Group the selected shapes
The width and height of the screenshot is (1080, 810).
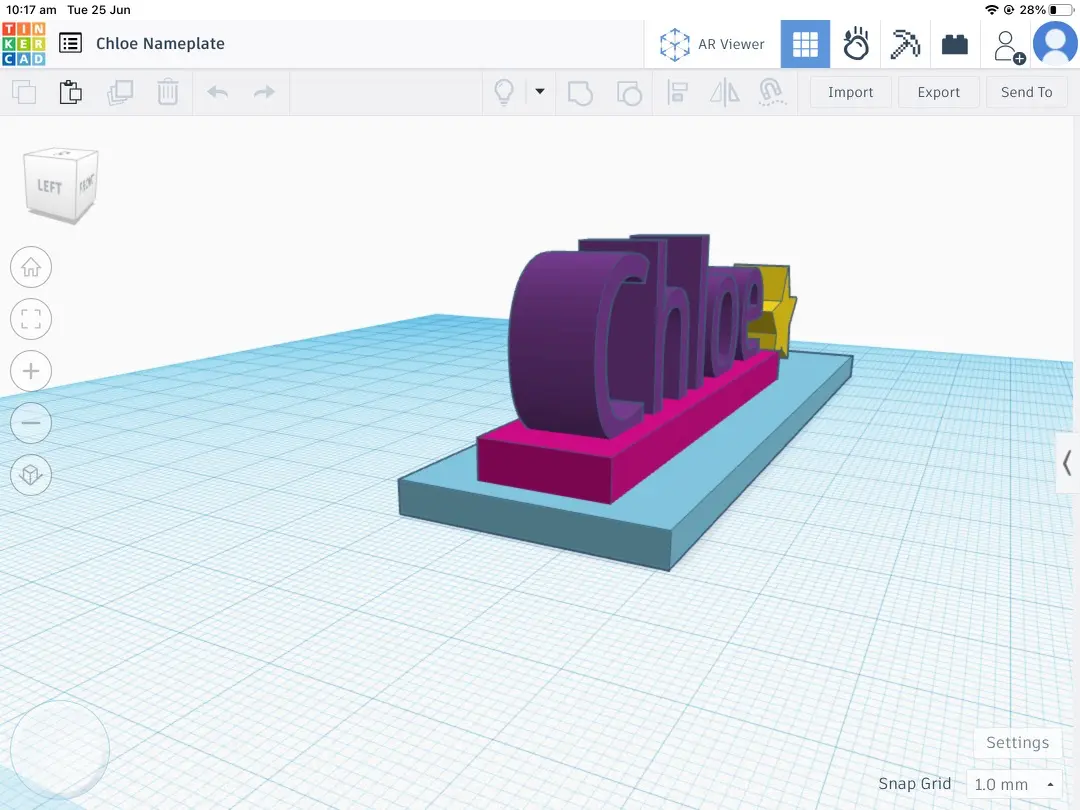pyautogui.click(x=580, y=93)
